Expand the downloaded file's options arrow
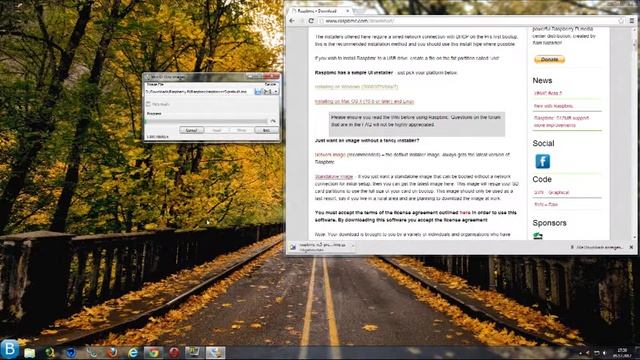 (x=353, y=246)
